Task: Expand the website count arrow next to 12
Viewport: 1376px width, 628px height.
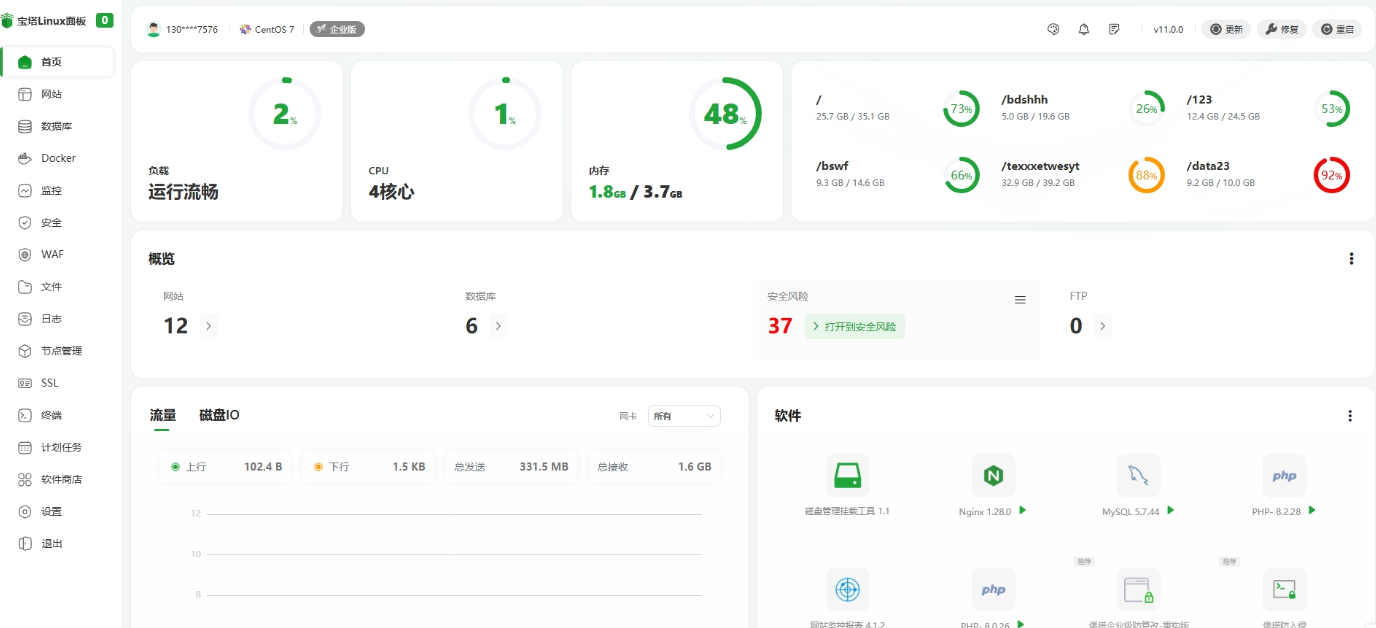Action: point(208,326)
